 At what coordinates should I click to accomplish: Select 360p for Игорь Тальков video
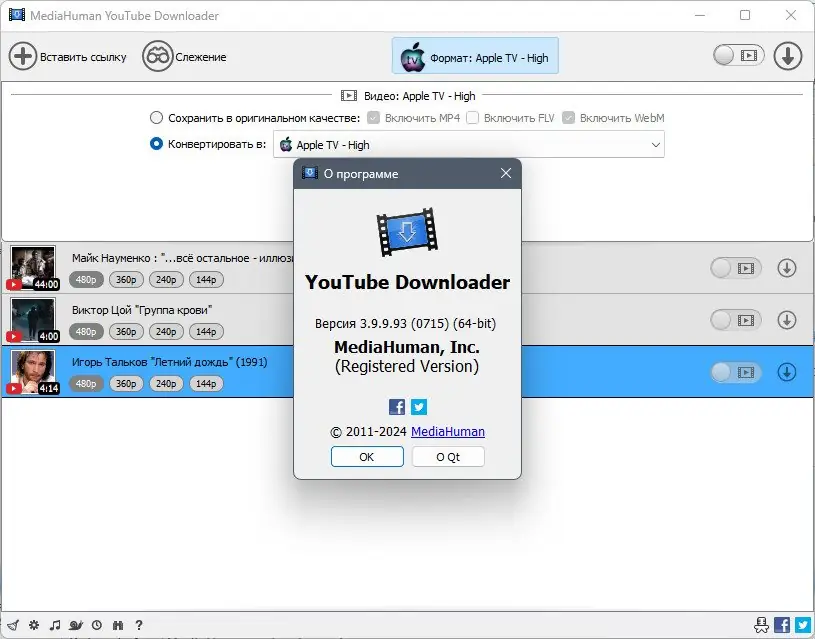[x=126, y=384]
